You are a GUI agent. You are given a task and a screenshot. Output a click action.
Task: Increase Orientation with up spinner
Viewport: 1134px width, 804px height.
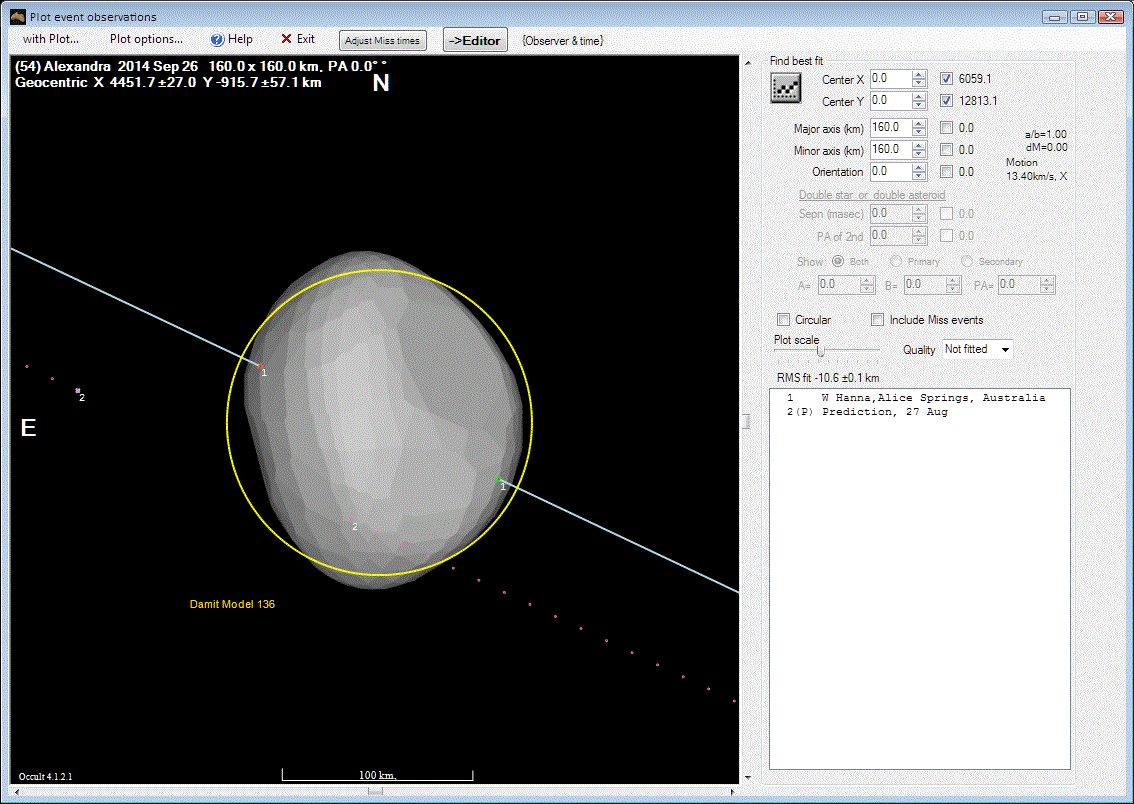click(918, 167)
